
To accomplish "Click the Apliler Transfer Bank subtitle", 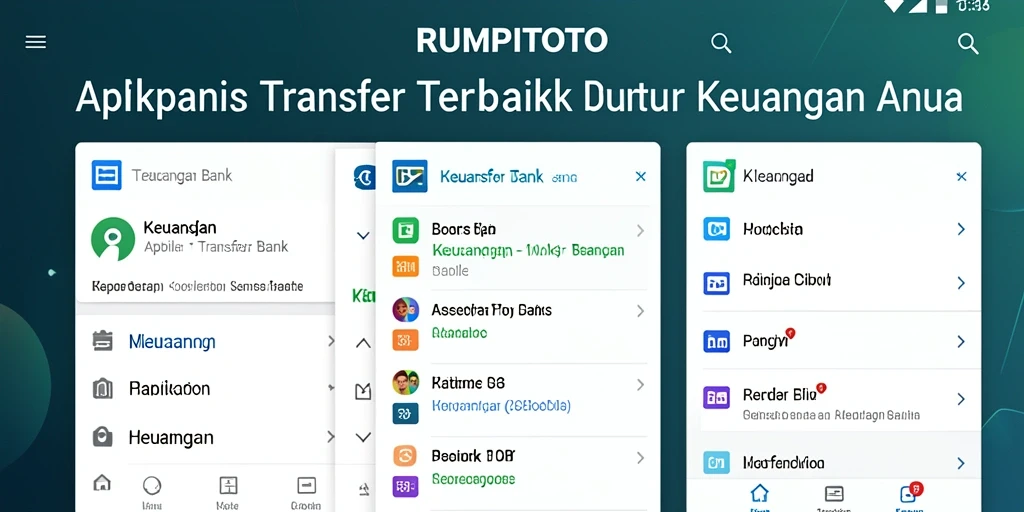I will 216,248.
